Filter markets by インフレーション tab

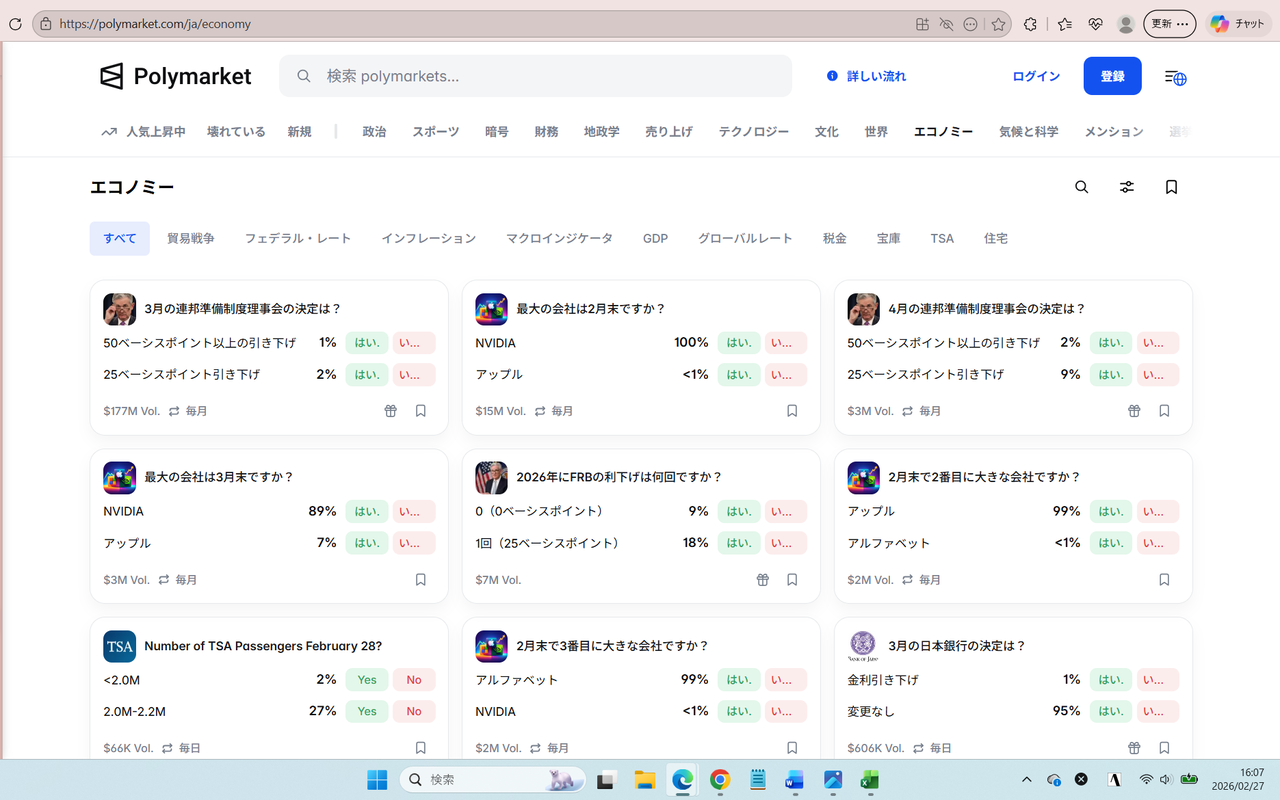[x=429, y=239]
